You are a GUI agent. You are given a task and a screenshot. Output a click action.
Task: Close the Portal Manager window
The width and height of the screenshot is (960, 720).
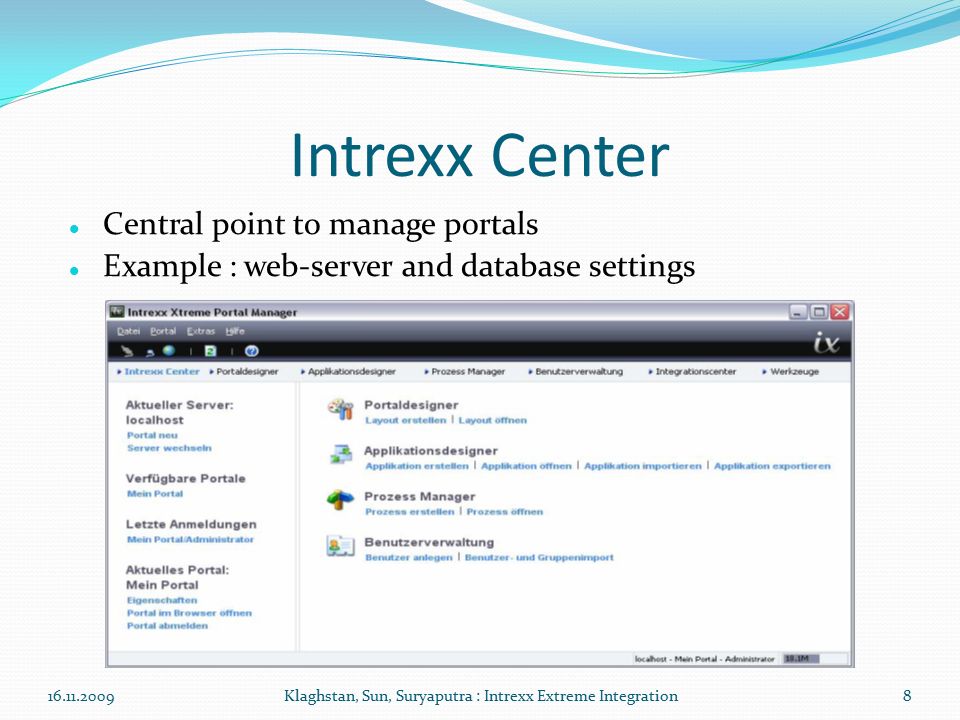click(x=840, y=312)
